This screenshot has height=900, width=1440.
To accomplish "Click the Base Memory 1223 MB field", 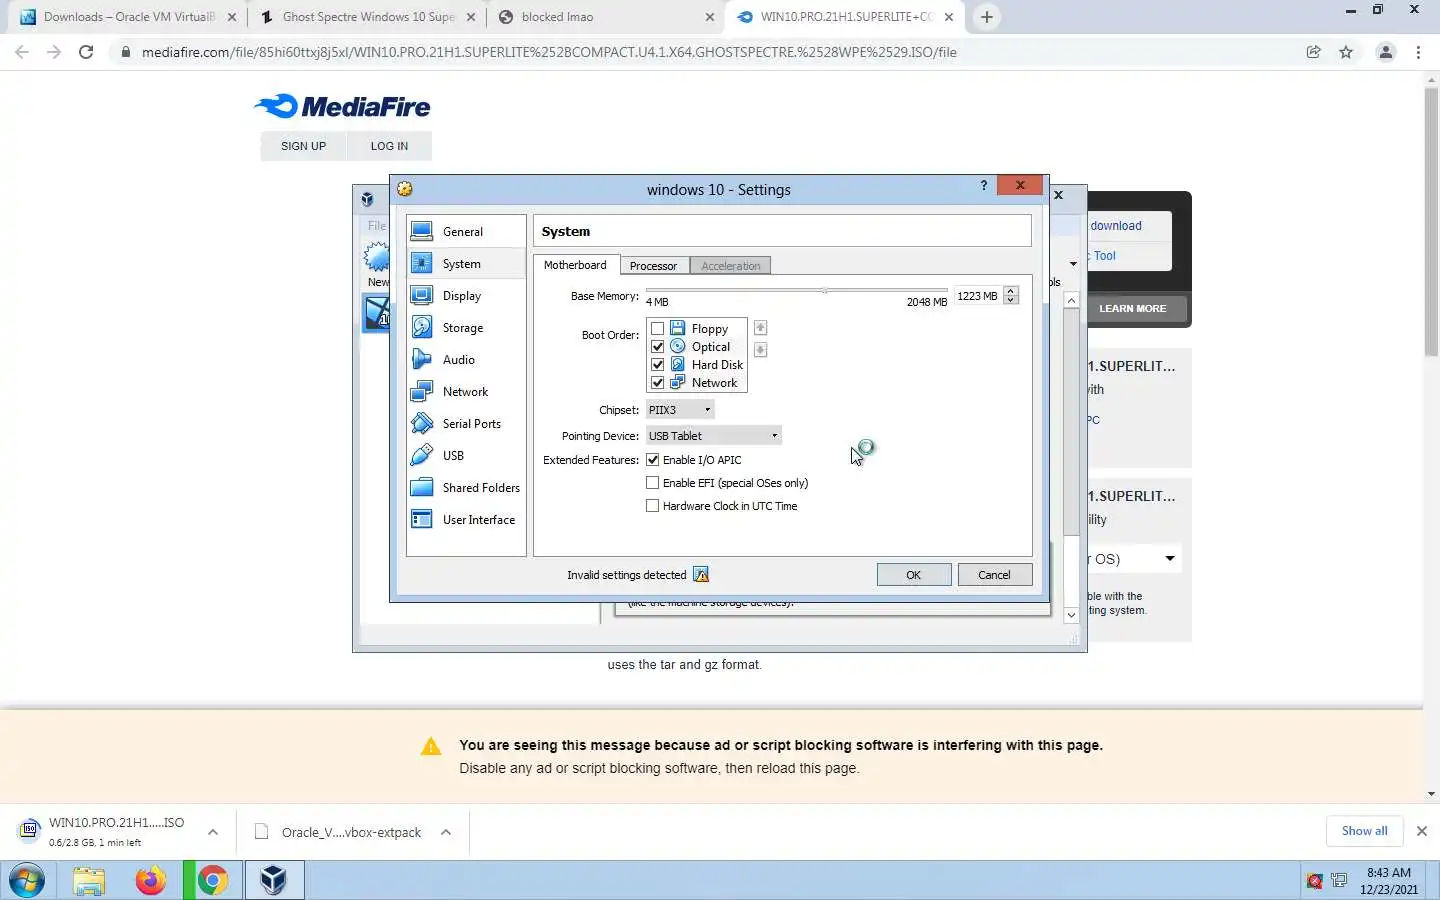I will [x=977, y=296].
